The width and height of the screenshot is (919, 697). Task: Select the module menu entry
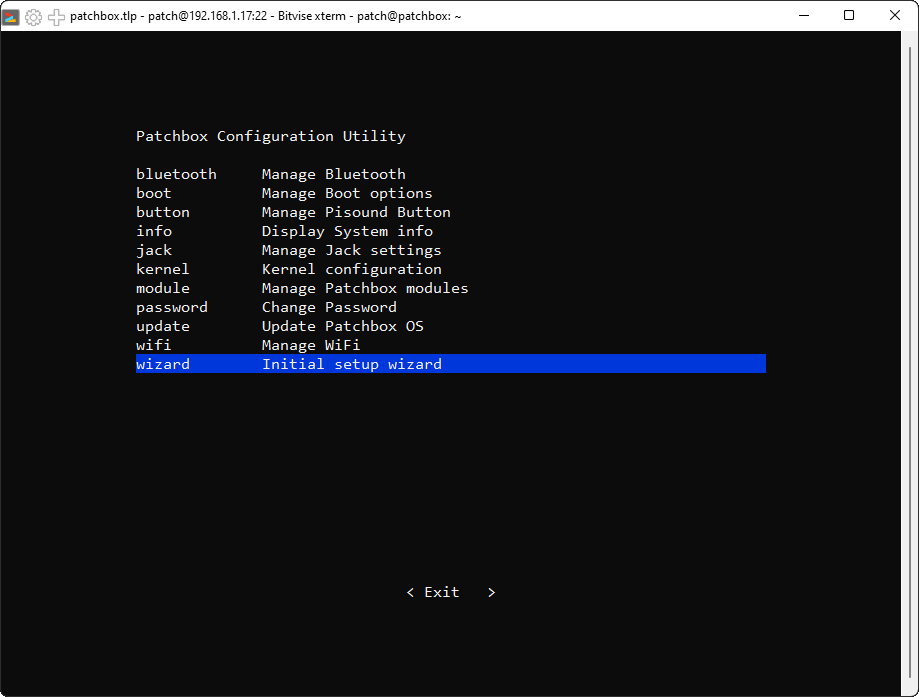[x=163, y=288]
